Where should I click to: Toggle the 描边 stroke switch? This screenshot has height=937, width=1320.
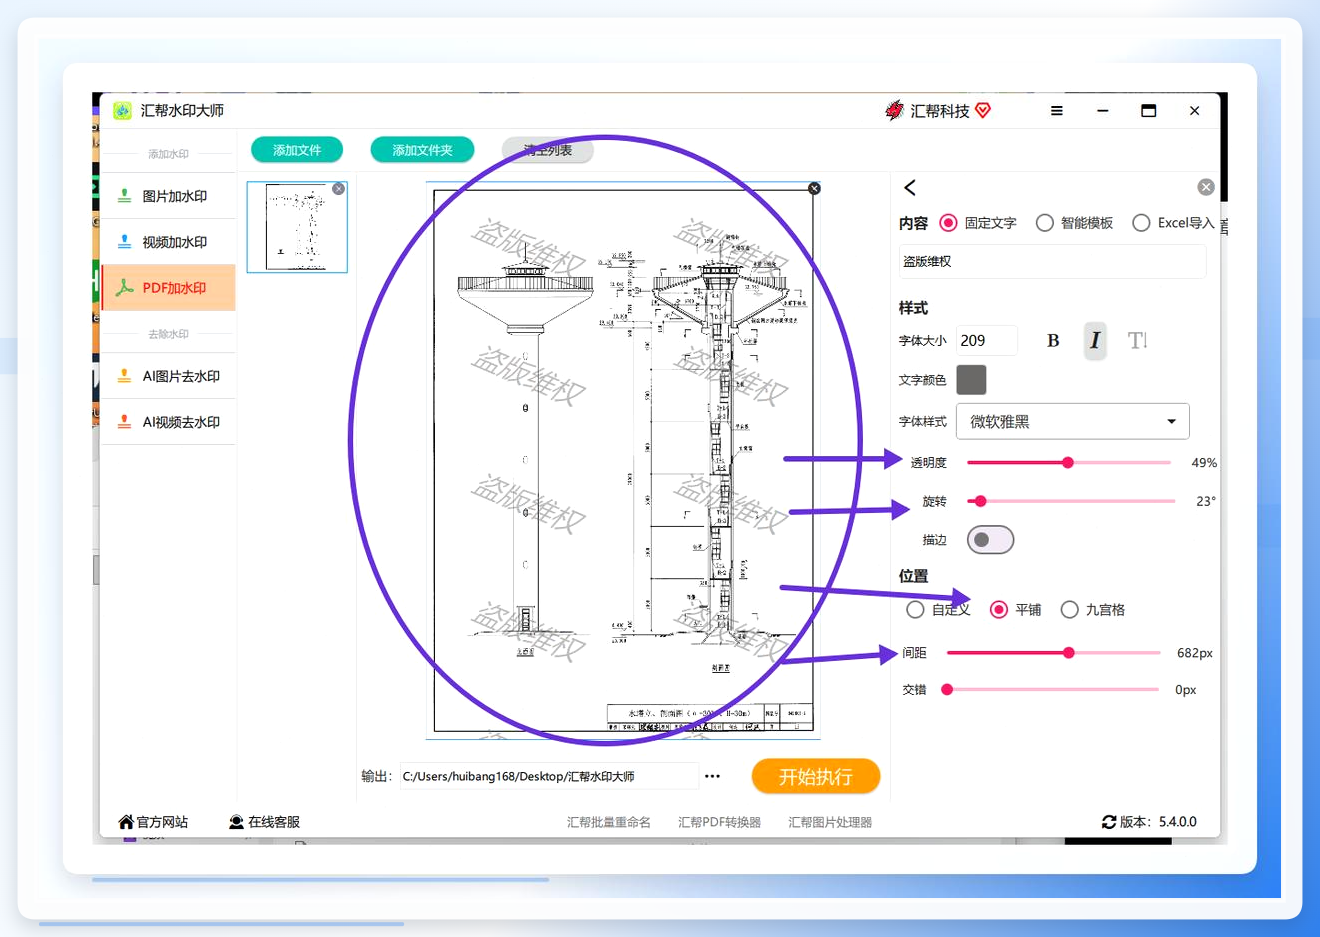[x=990, y=540]
